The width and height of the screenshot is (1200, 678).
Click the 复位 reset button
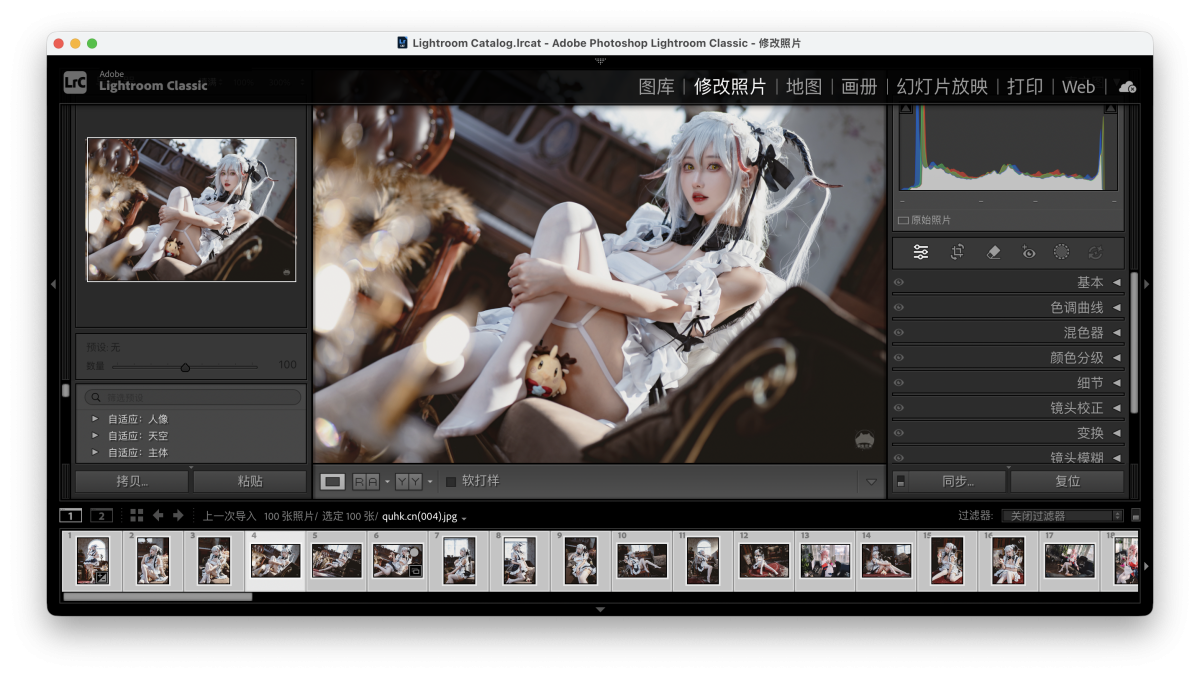[1068, 481]
